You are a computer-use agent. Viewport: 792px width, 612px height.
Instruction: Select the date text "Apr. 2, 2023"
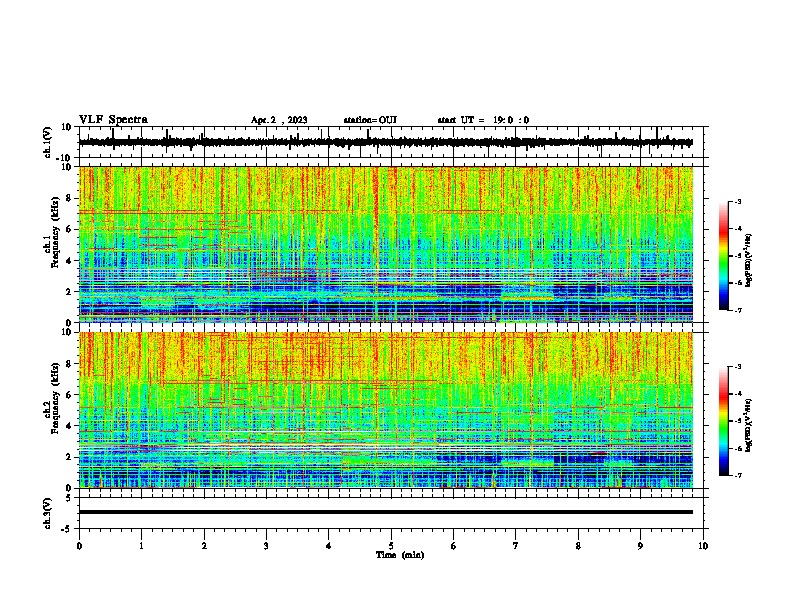279,120
